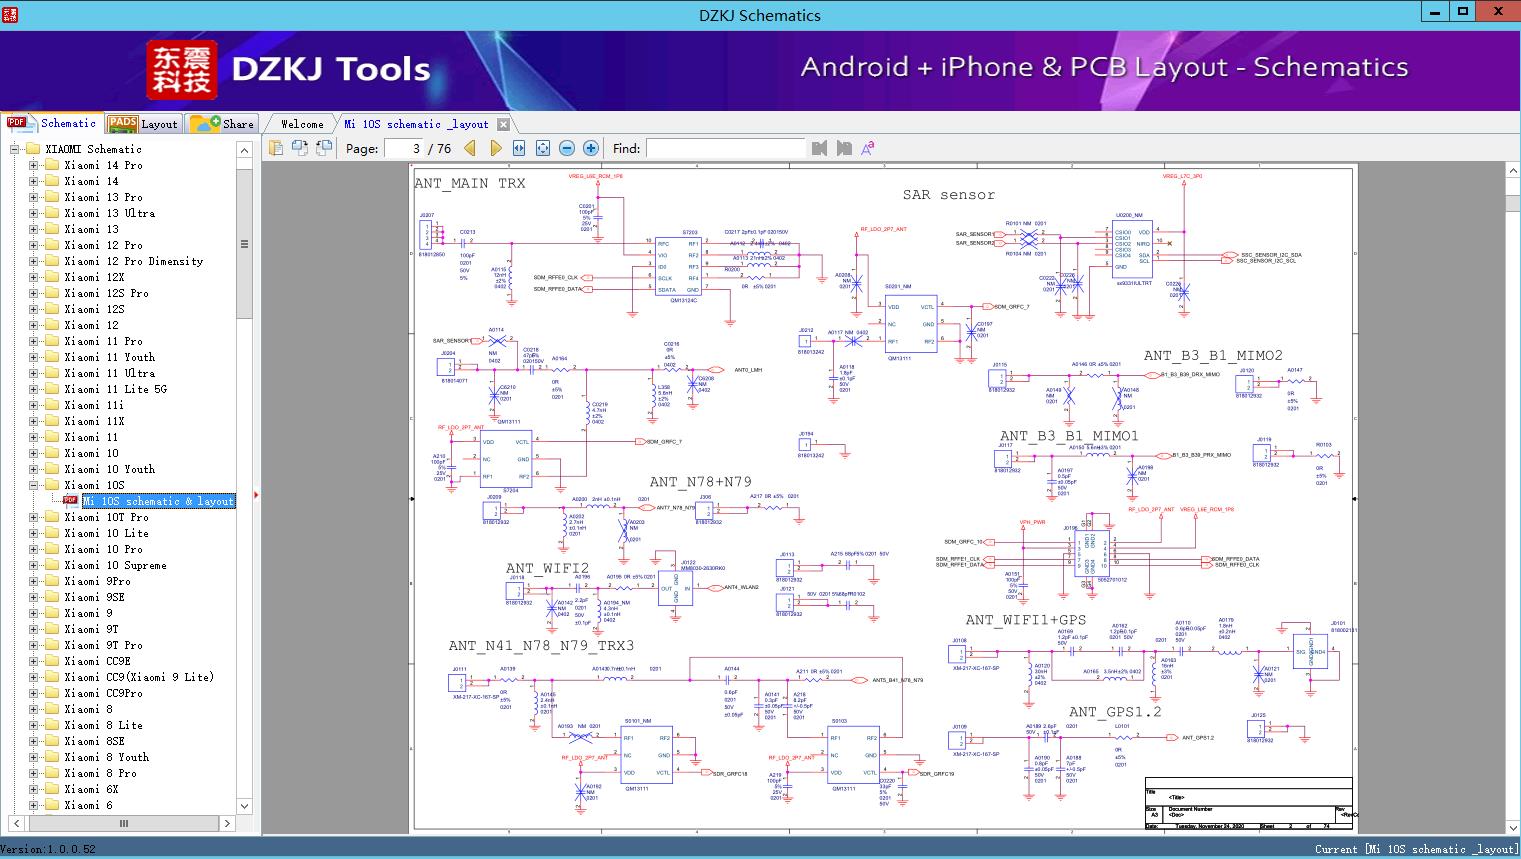Expand the Xiaomi 14 Pro folder

click(x=33, y=164)
